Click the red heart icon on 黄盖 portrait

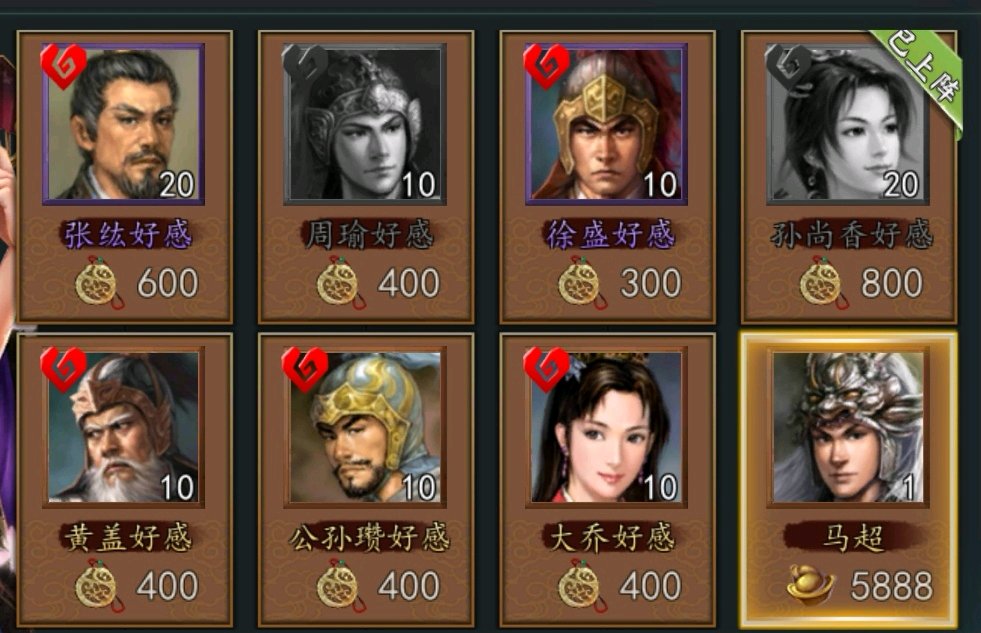(x=63, y=369)
